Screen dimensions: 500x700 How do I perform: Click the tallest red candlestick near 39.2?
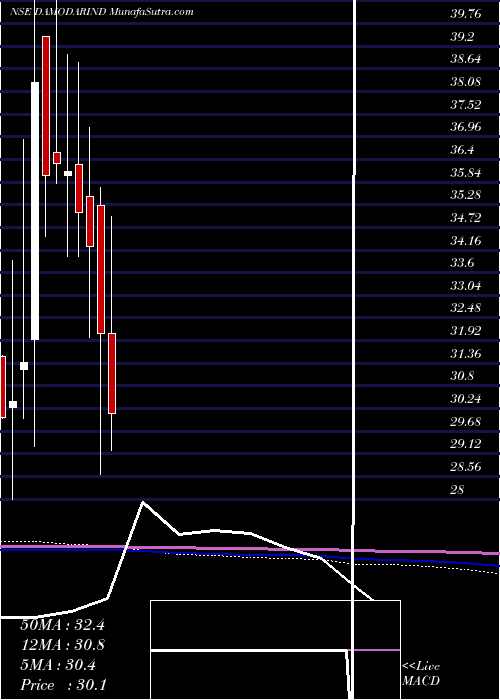click(x=46, y=106)
